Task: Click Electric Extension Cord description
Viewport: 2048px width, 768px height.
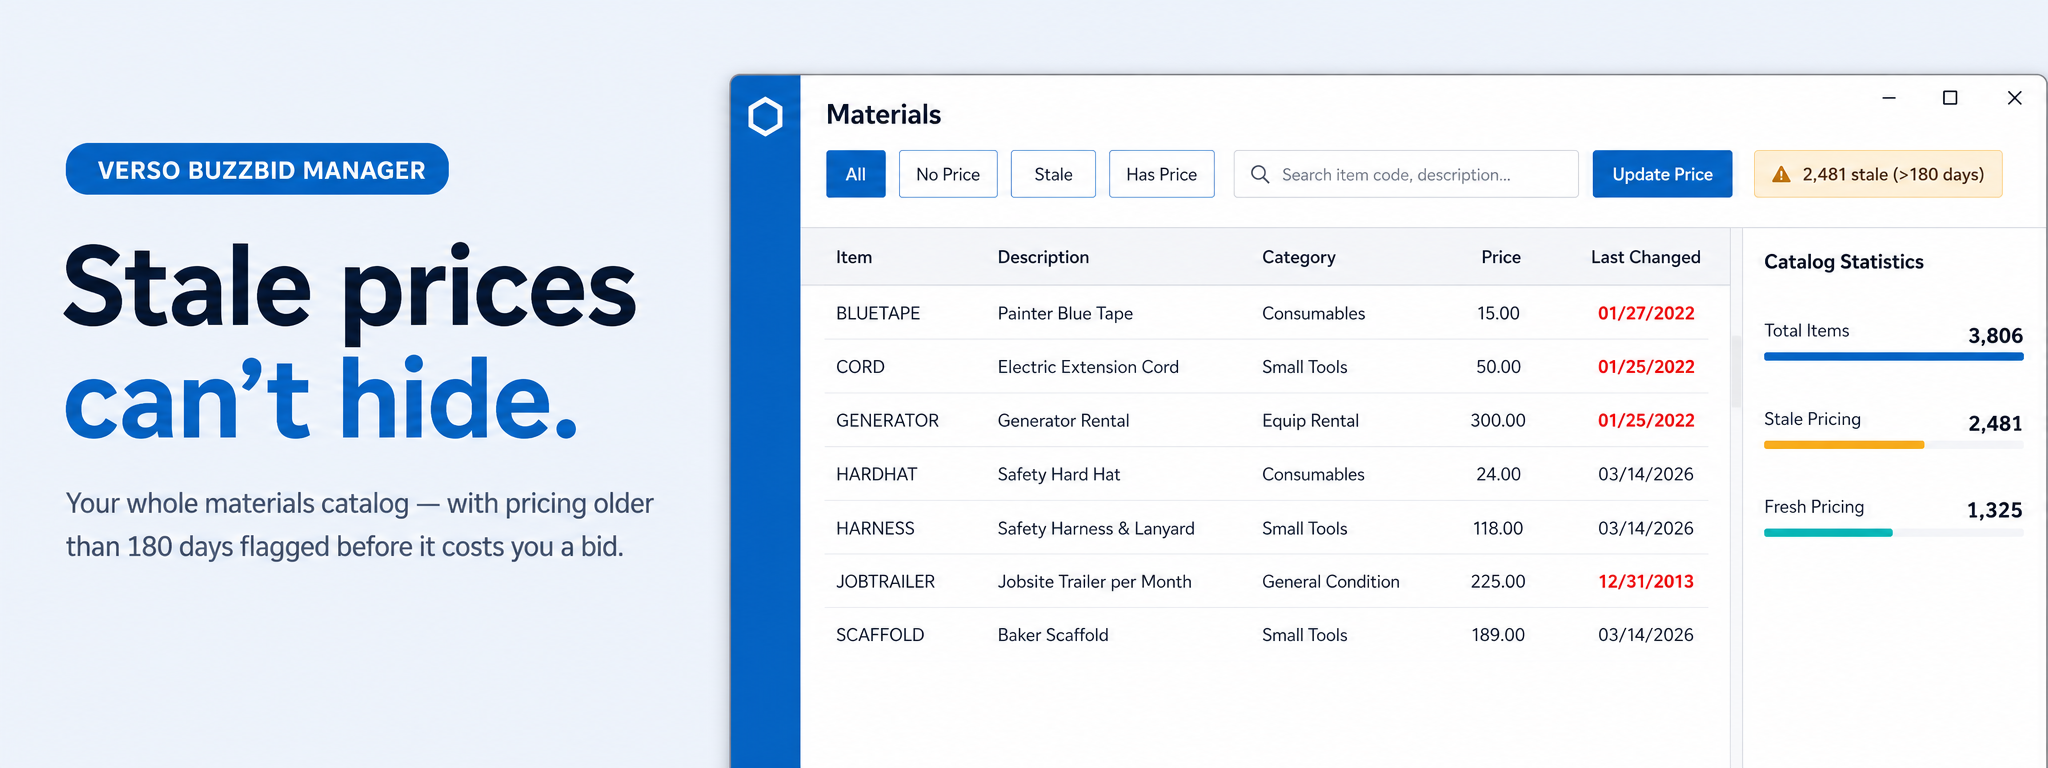Action: (1088, 367)
